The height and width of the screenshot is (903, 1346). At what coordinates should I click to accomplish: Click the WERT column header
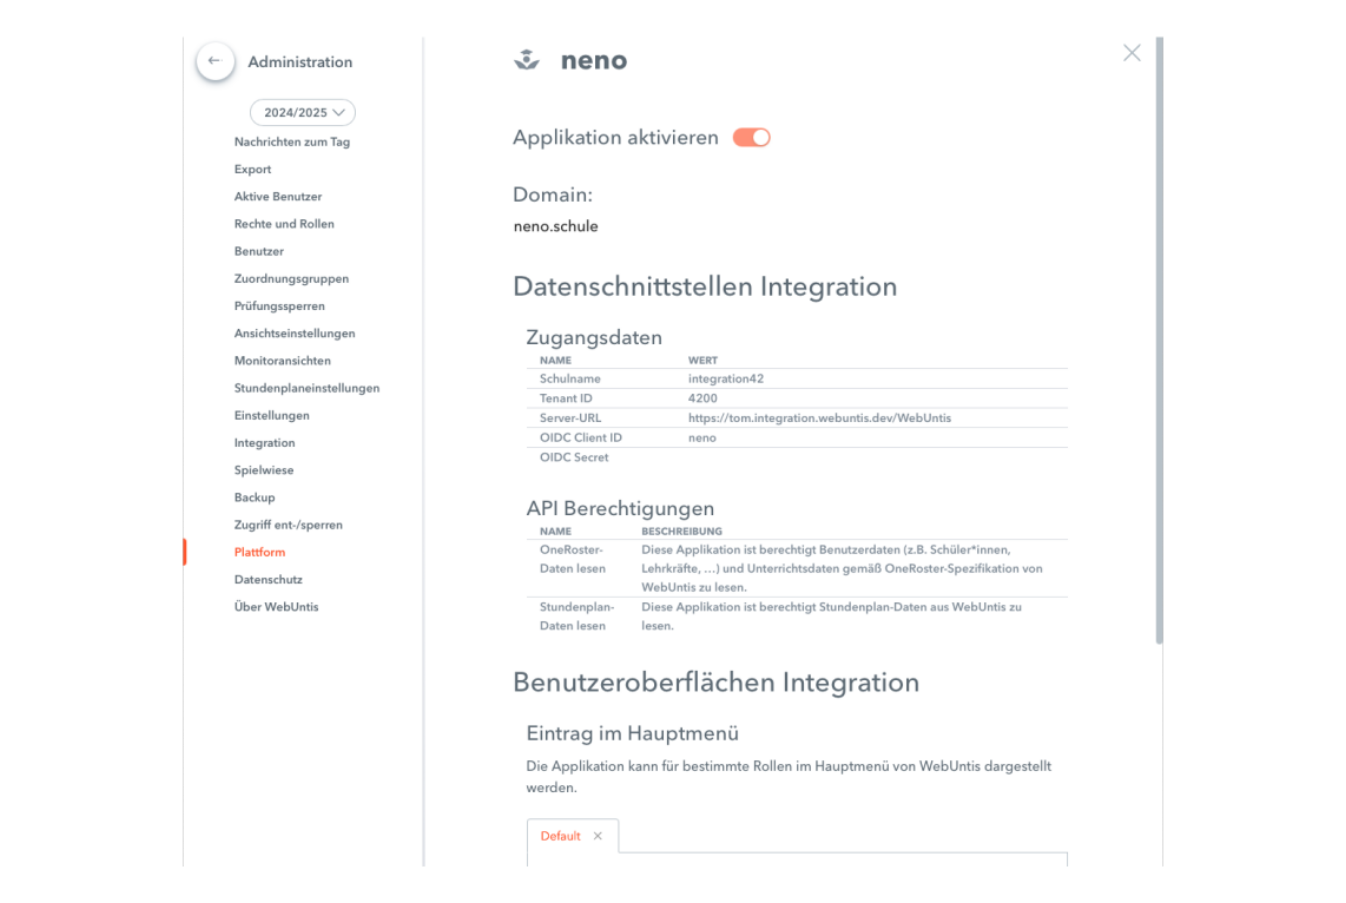[x=703, y=360]
